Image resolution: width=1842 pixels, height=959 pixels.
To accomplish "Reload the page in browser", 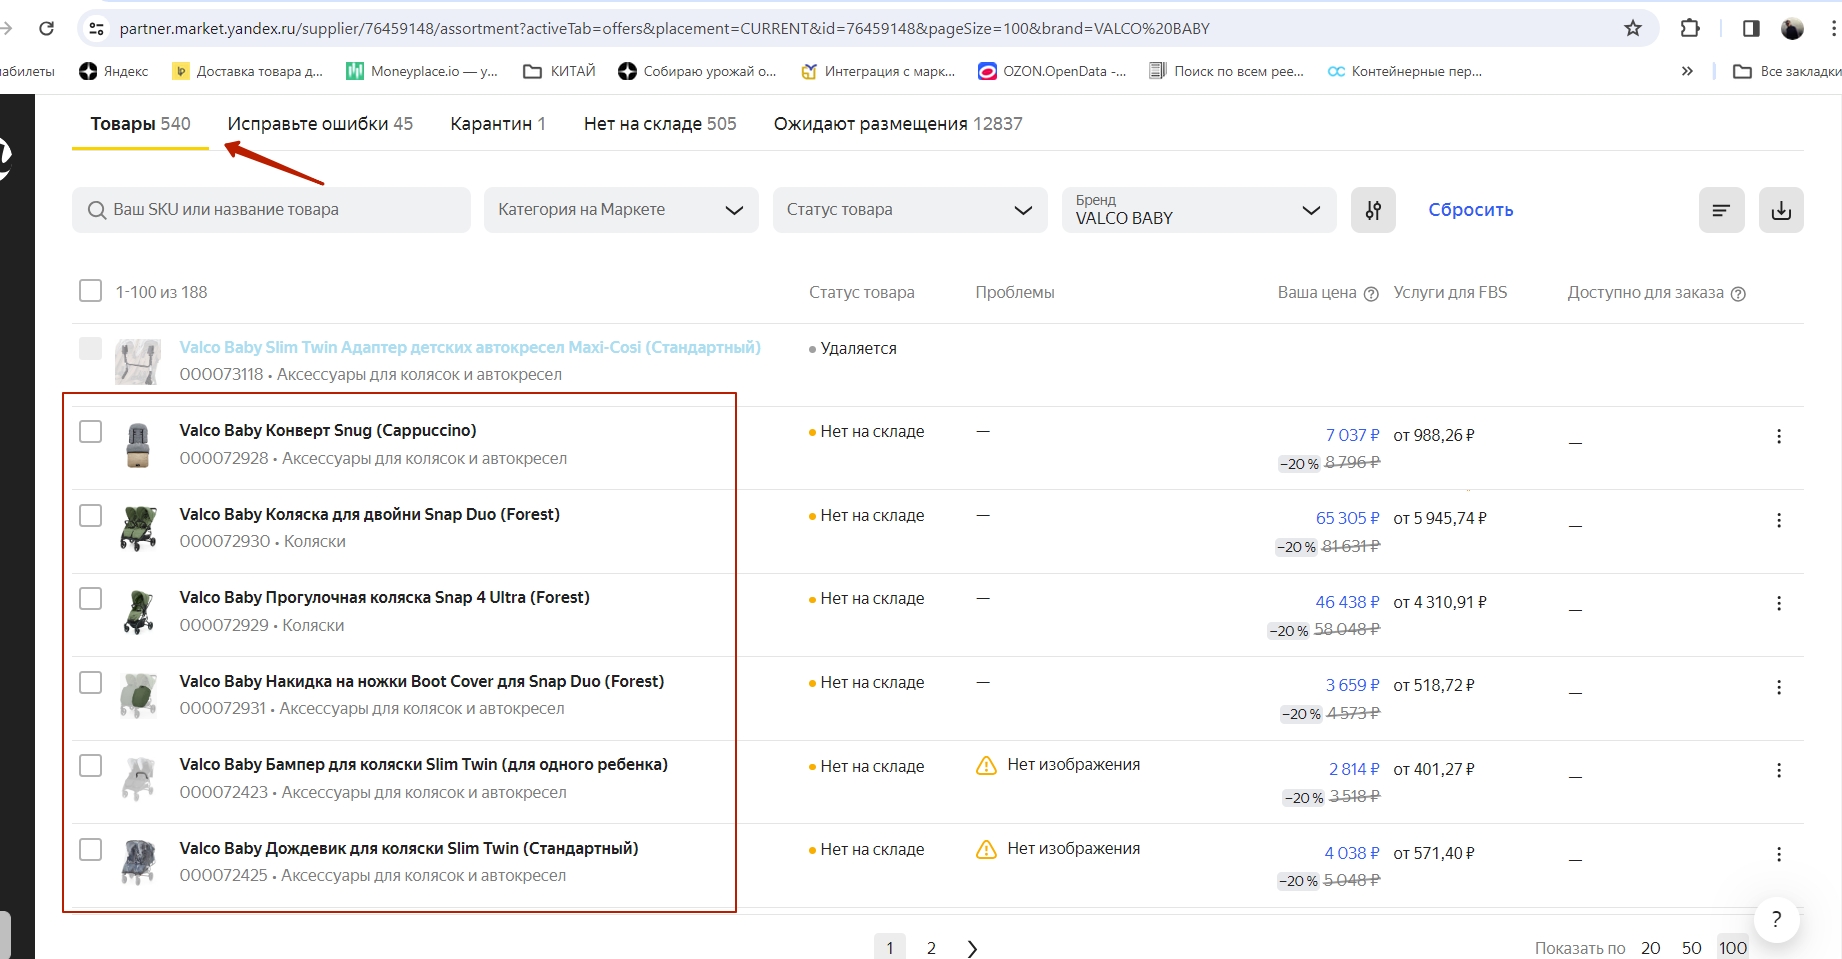I will tap(46, 28).
